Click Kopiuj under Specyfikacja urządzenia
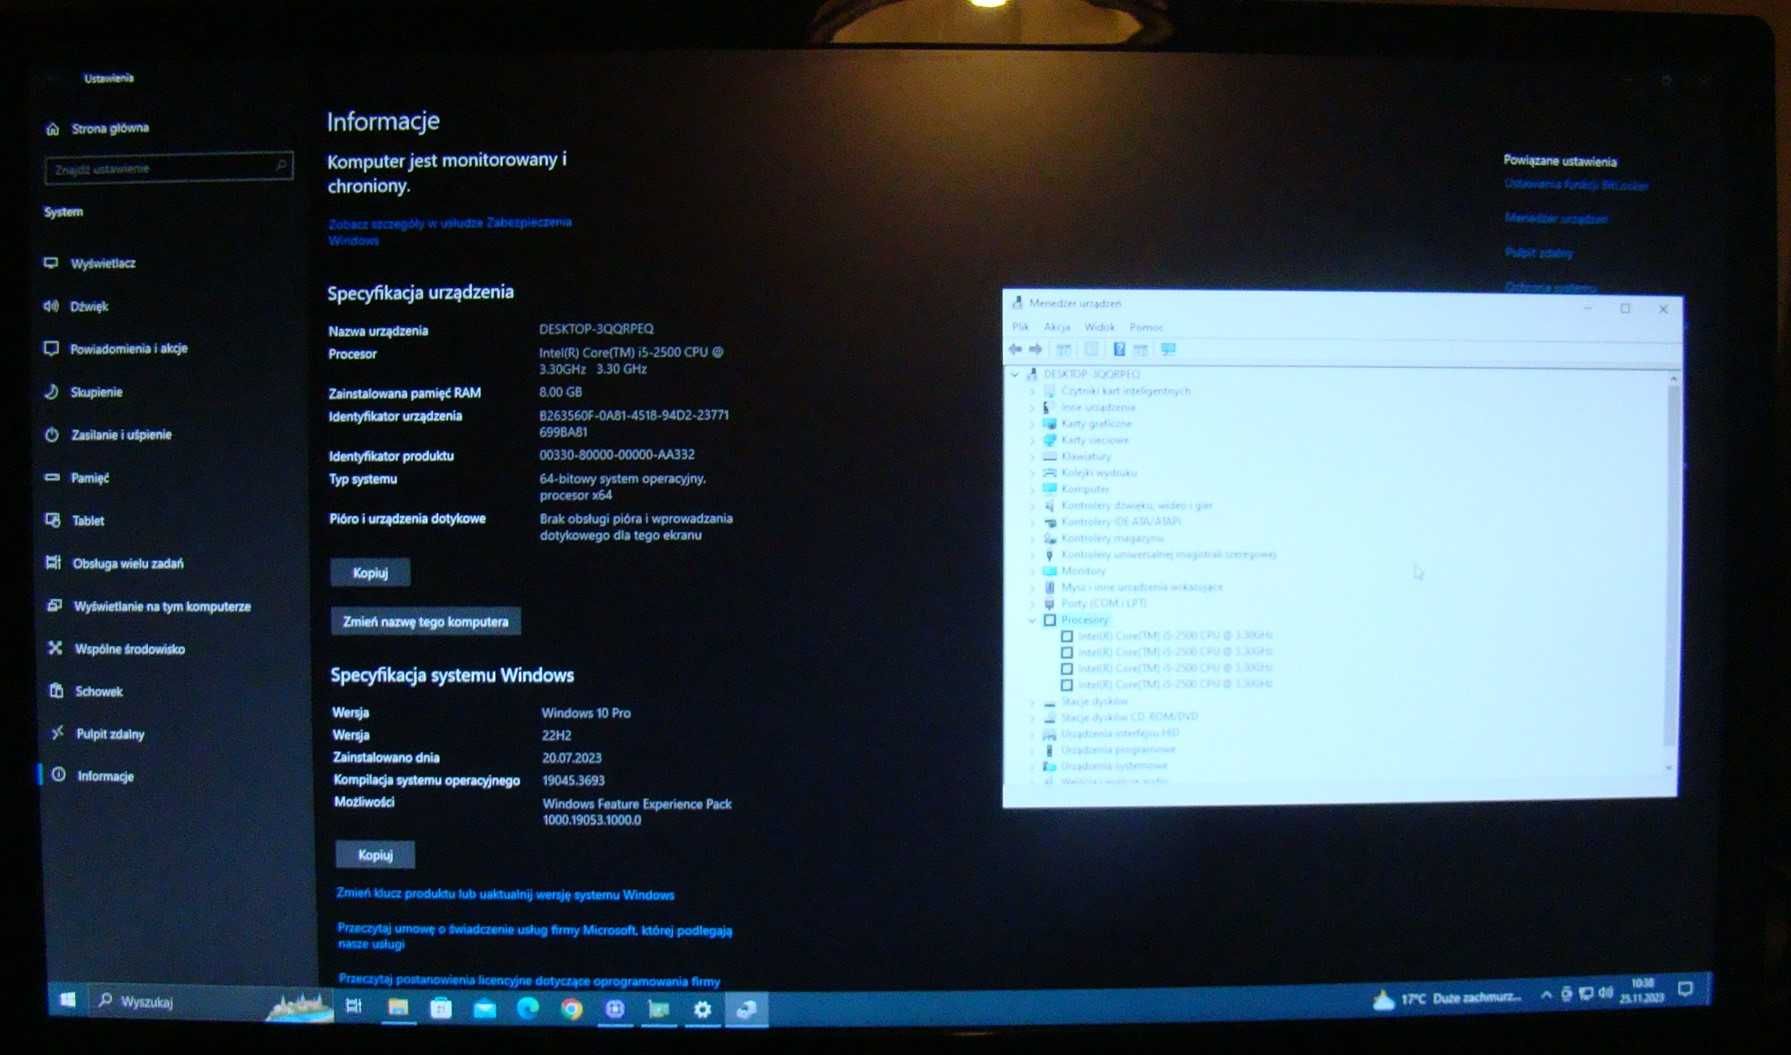 click(370, 572)
